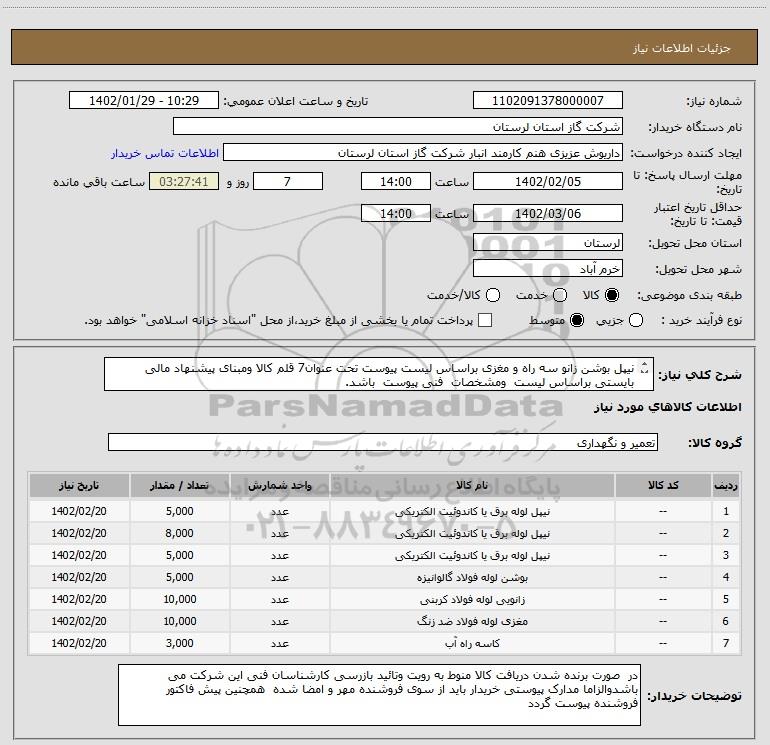Click row 4 unit cell عدد
Viewport: 770px width, 745px height.
279,578
